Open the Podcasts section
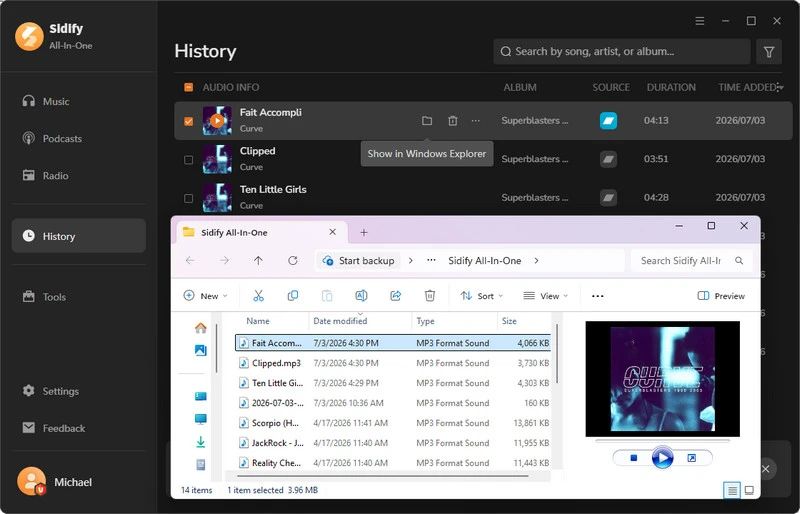Screen dimensions: 800x514 pos(52,138)
